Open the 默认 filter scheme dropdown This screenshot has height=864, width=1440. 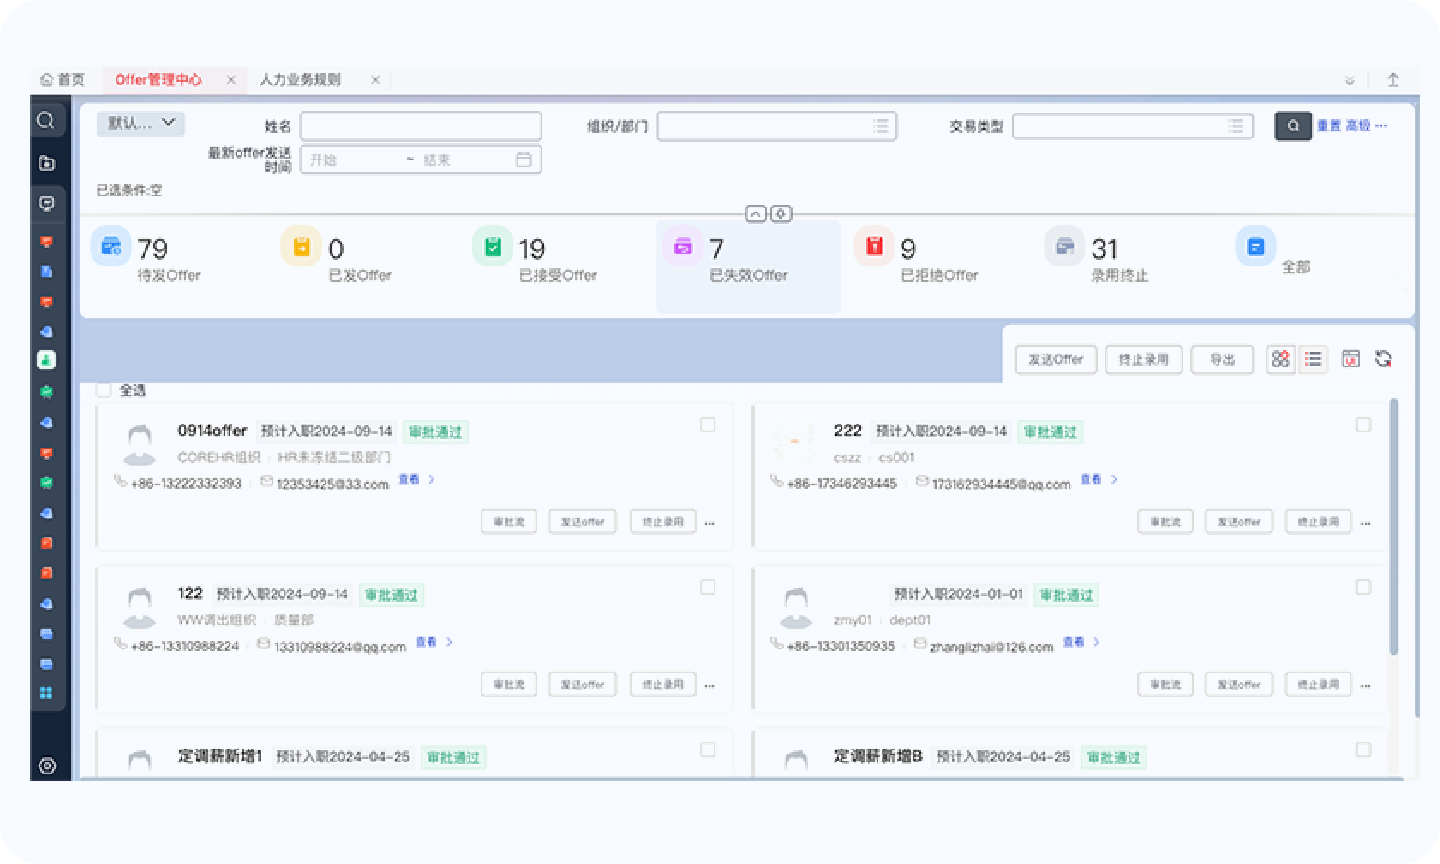click(x=141, y=123)
